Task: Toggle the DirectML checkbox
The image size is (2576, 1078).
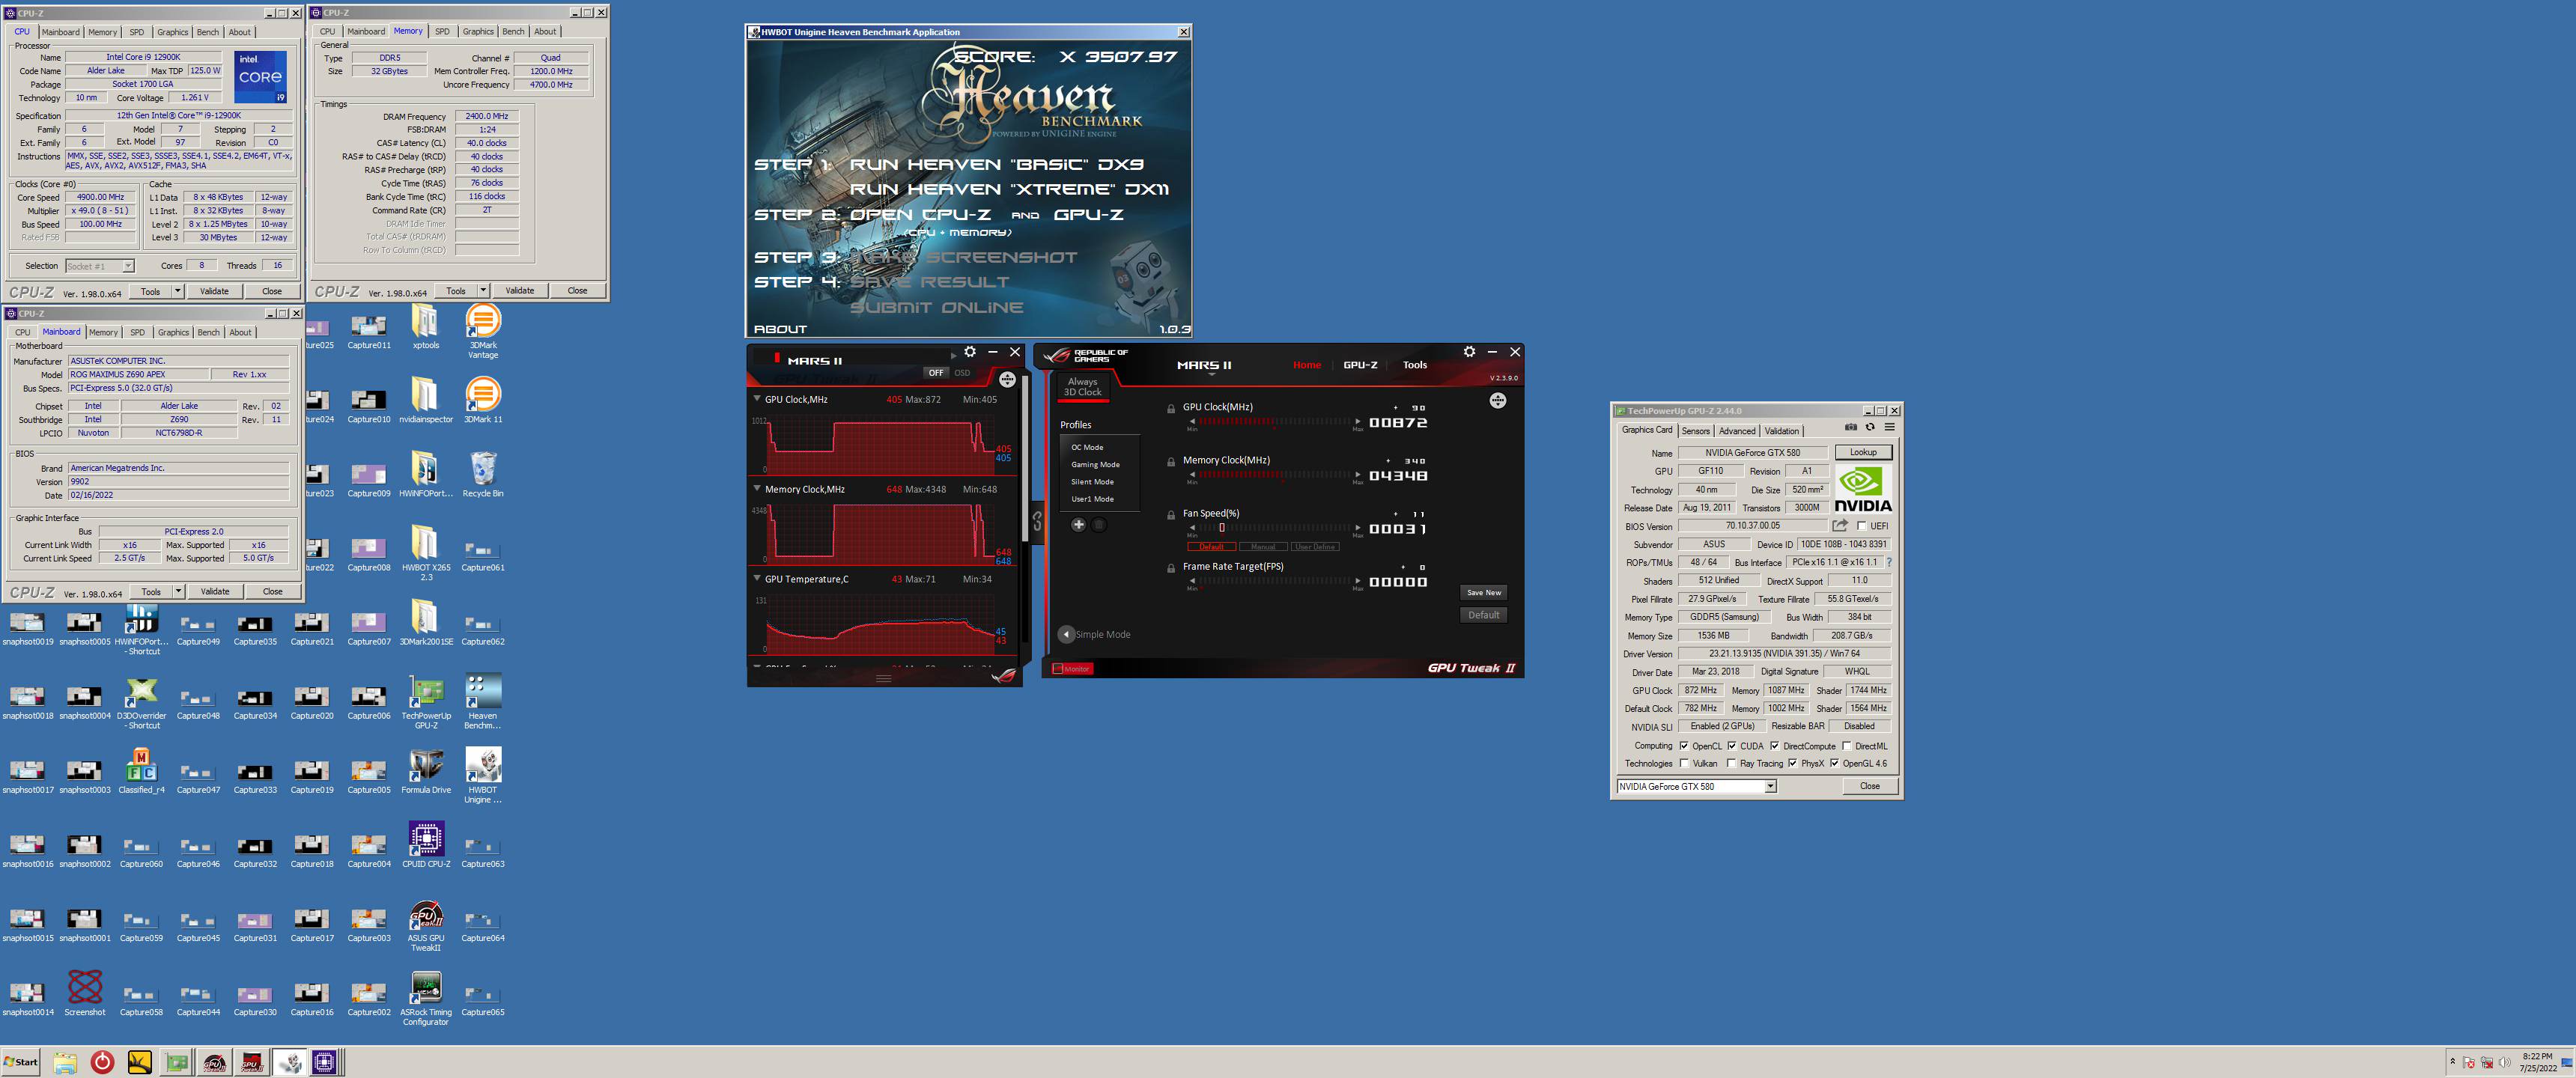Action: [x=1846, y=746]
